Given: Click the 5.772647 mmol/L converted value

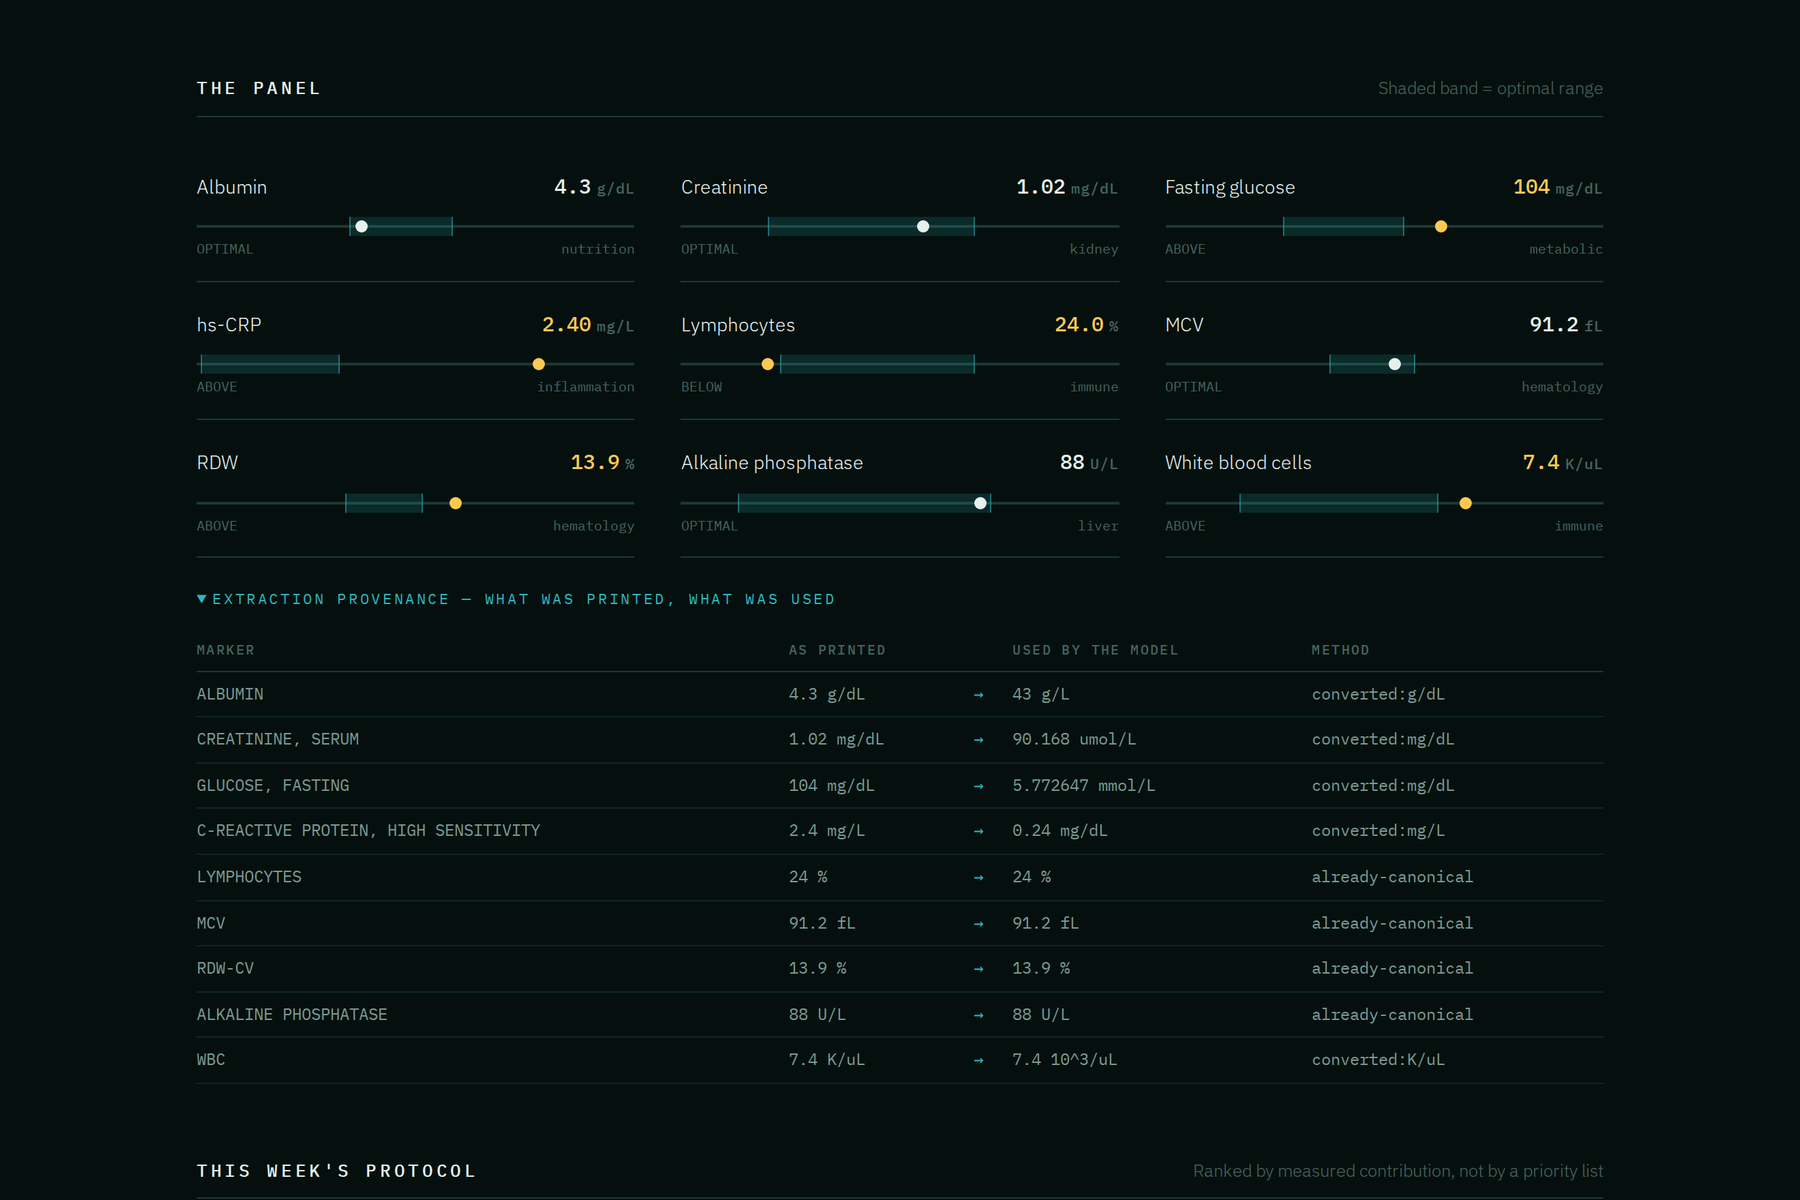Looking at the screenshot, I should [1084, 785].
